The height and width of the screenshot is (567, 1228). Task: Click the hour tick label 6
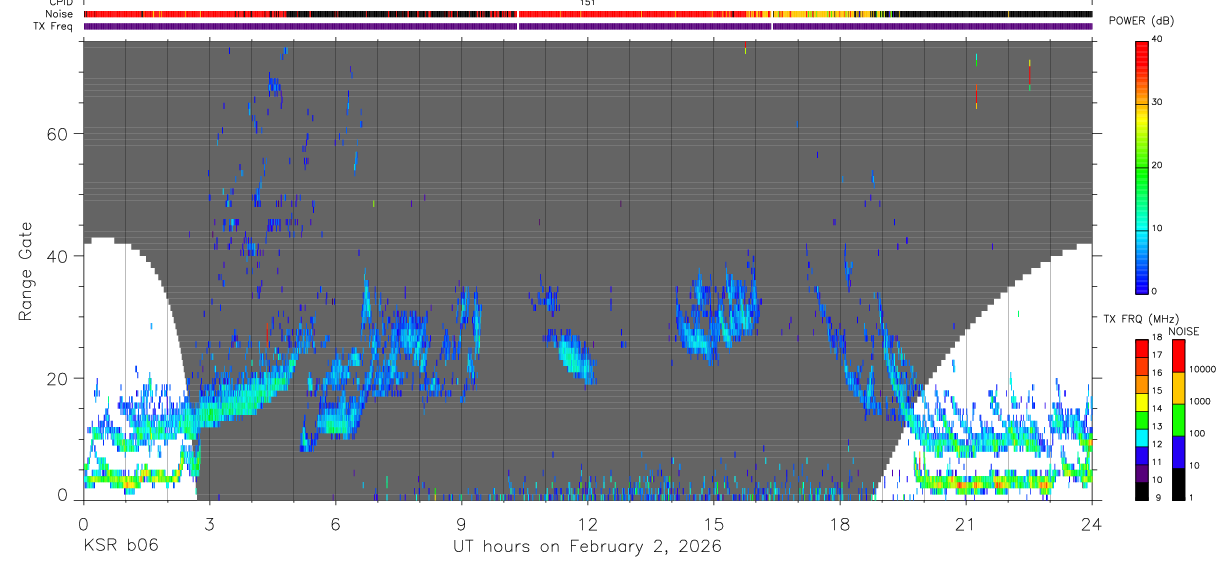(x=335, y=523)
